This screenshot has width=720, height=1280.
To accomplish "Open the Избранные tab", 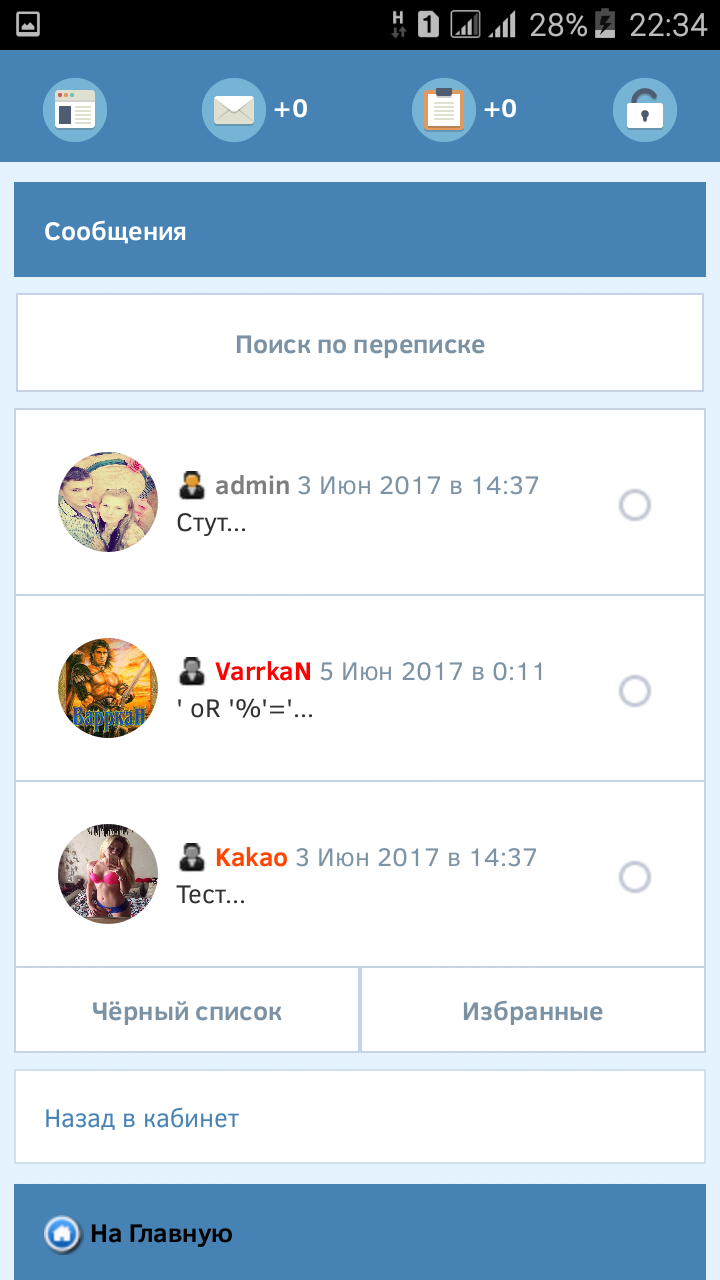I will point(533,1011).
